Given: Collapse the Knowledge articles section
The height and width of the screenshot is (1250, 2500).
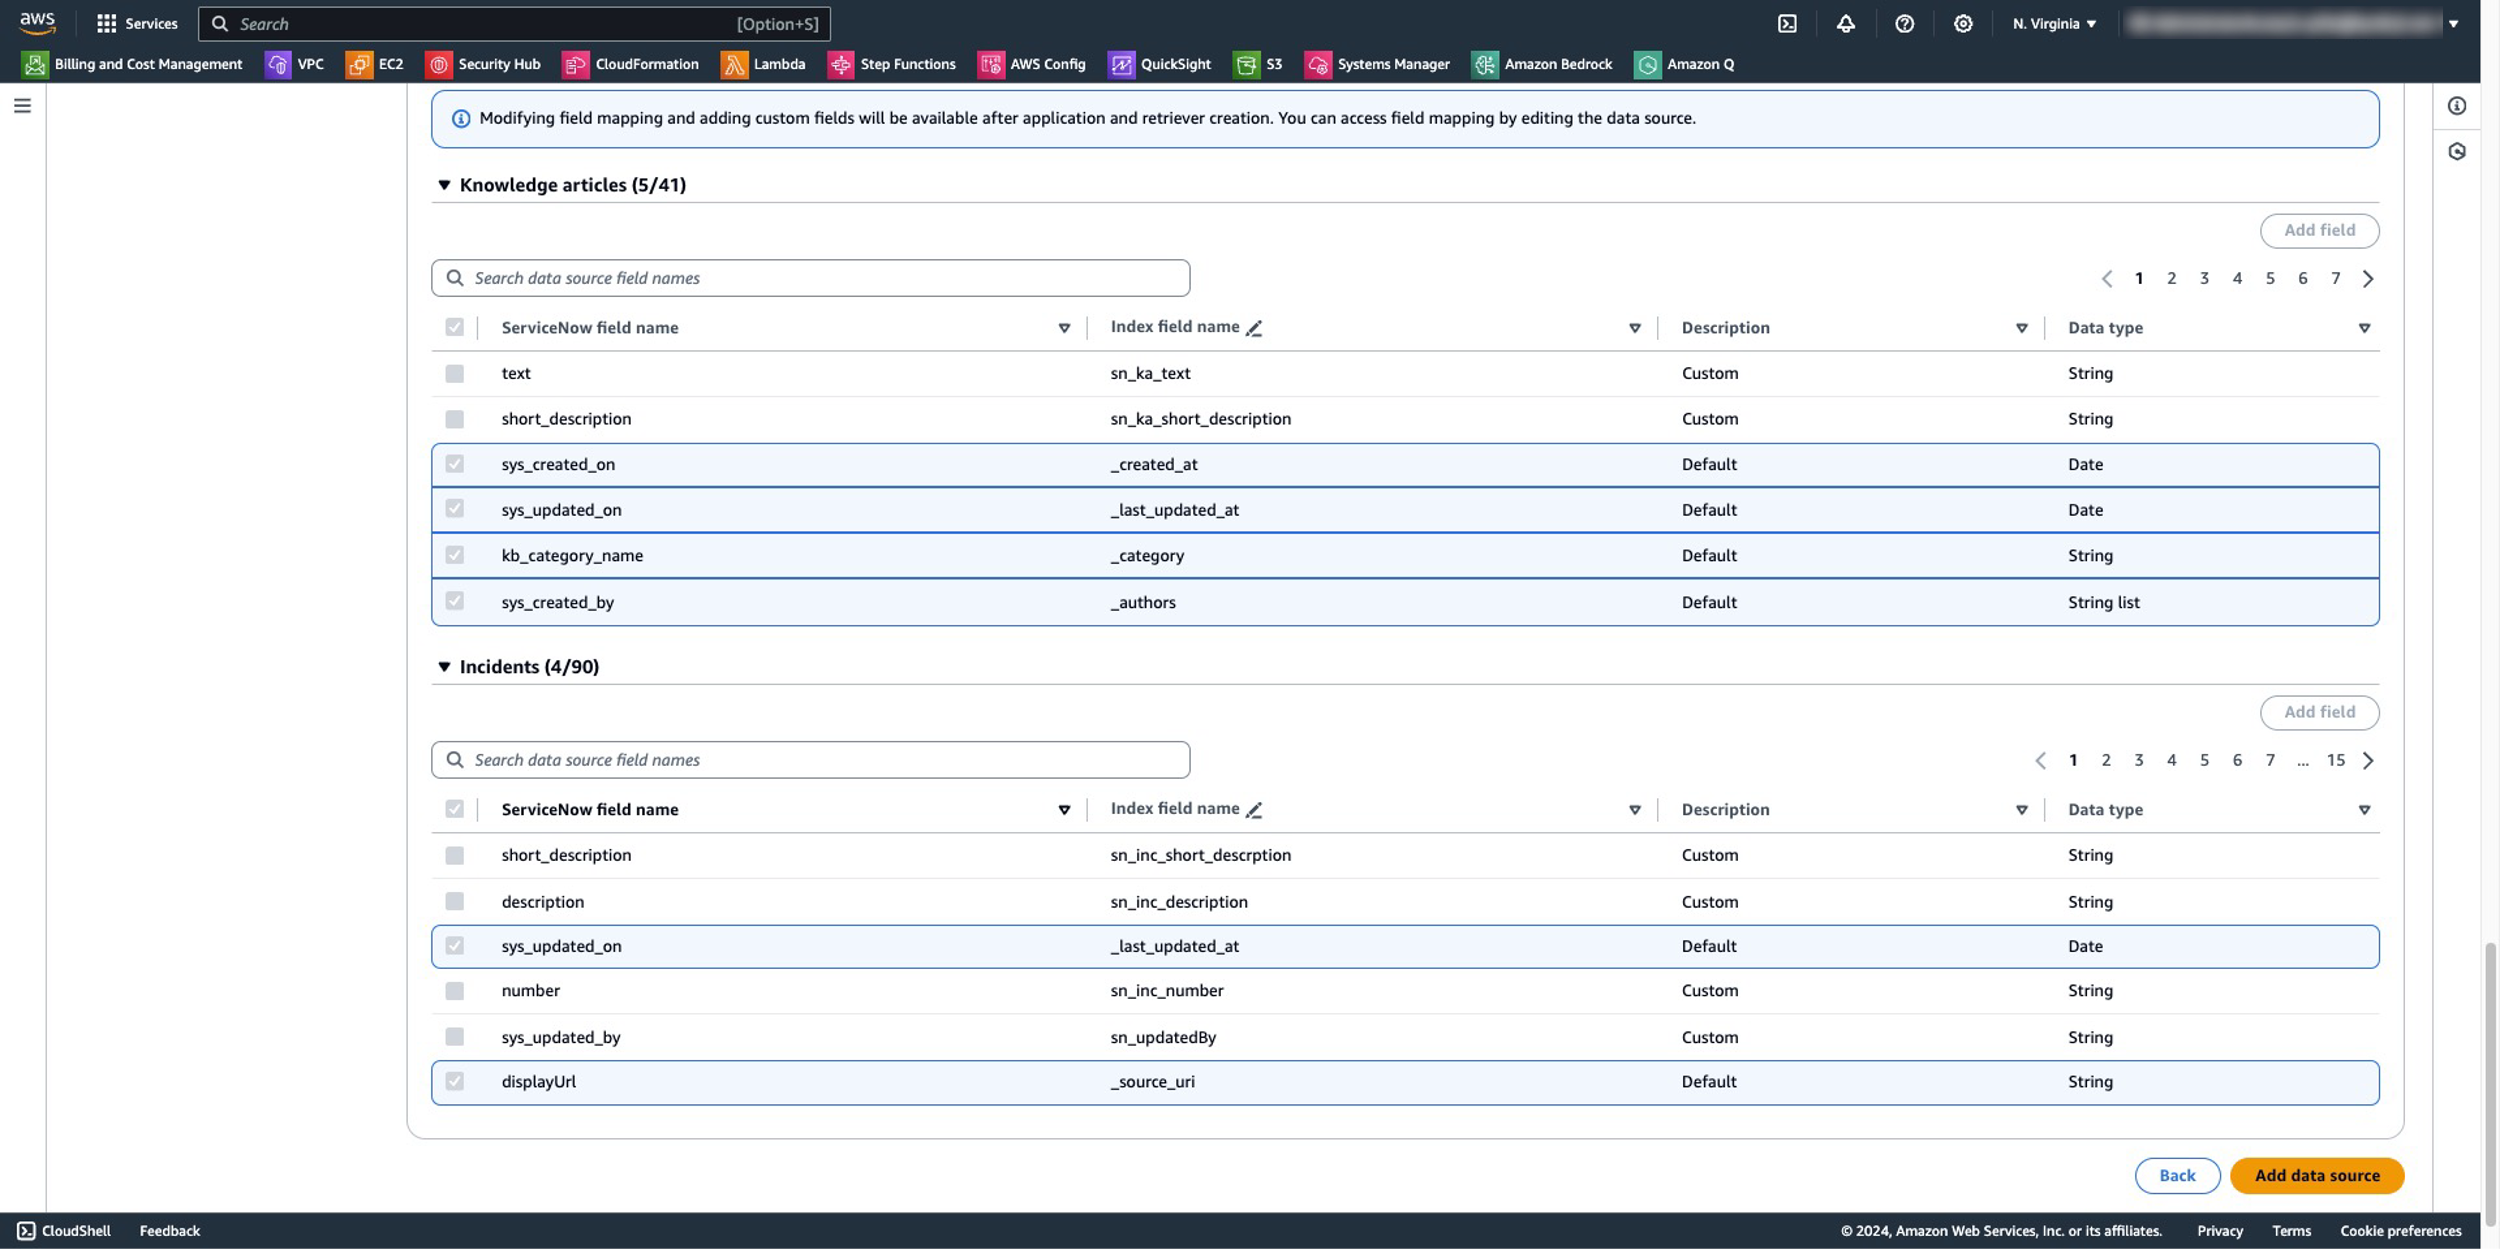Looking at the screenshot, I should point(444,185).
